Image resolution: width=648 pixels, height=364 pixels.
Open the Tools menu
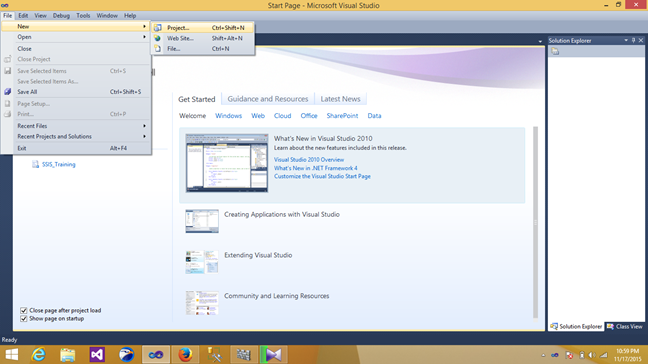coord(83,15)
